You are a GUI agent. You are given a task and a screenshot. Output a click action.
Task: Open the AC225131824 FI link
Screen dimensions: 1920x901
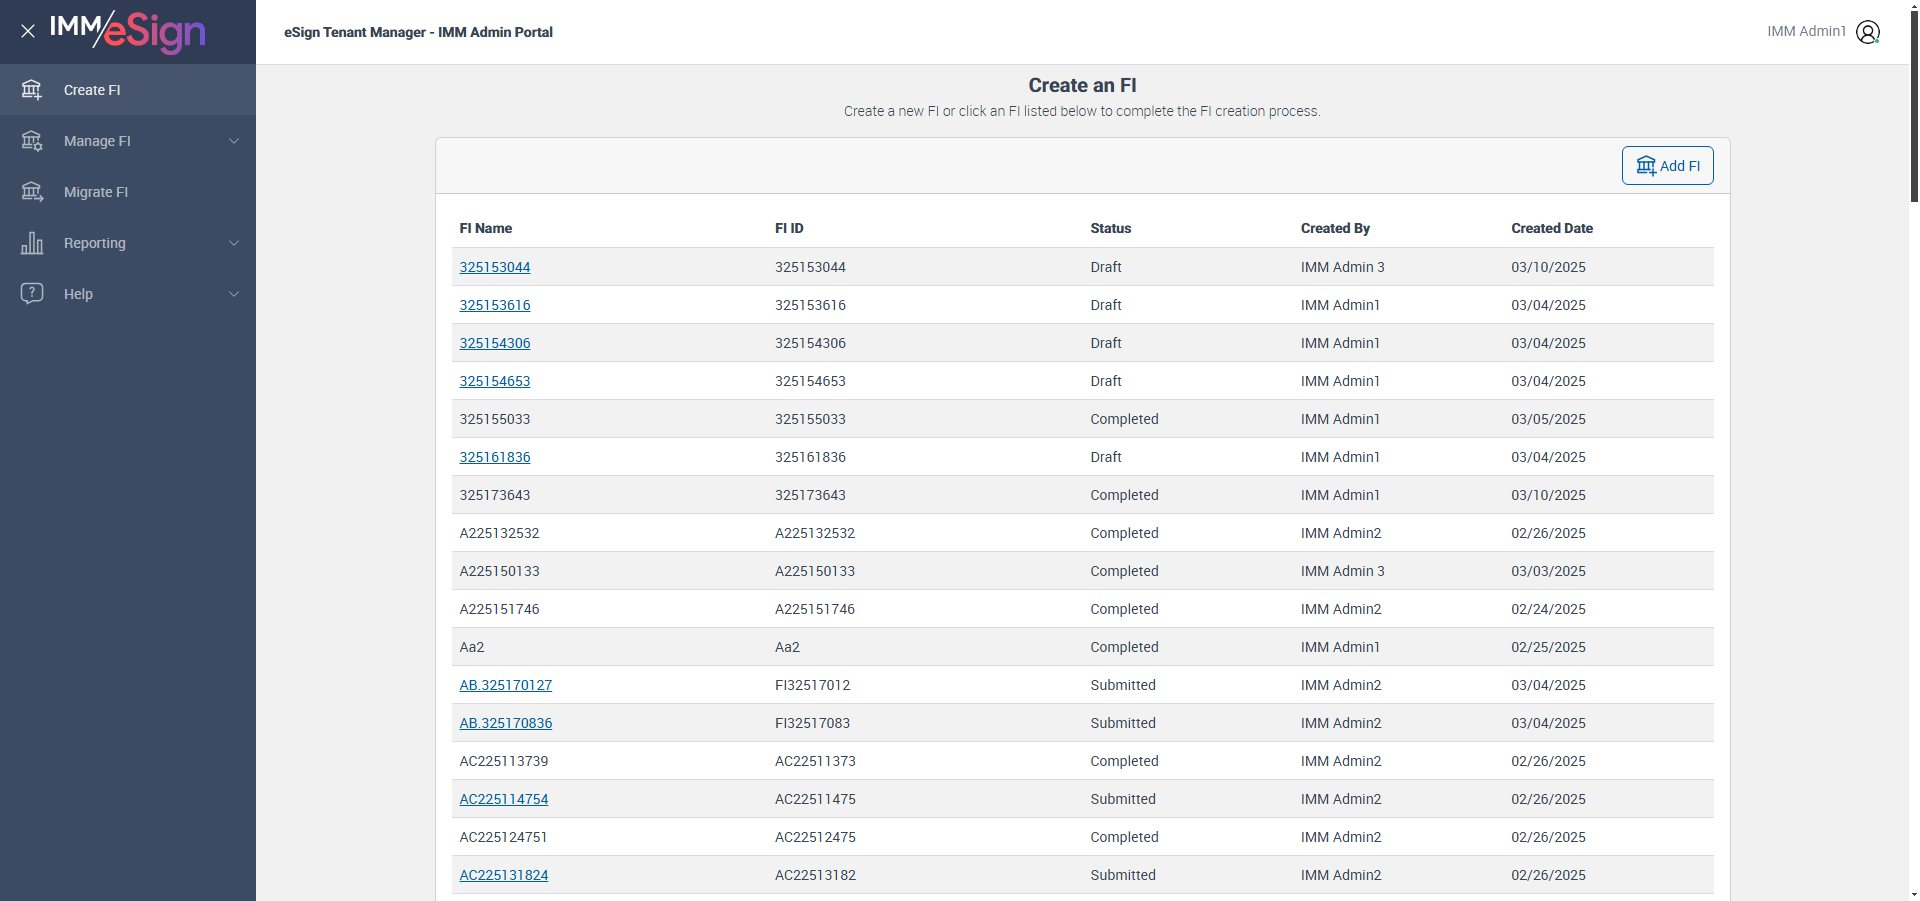[504, 875]
